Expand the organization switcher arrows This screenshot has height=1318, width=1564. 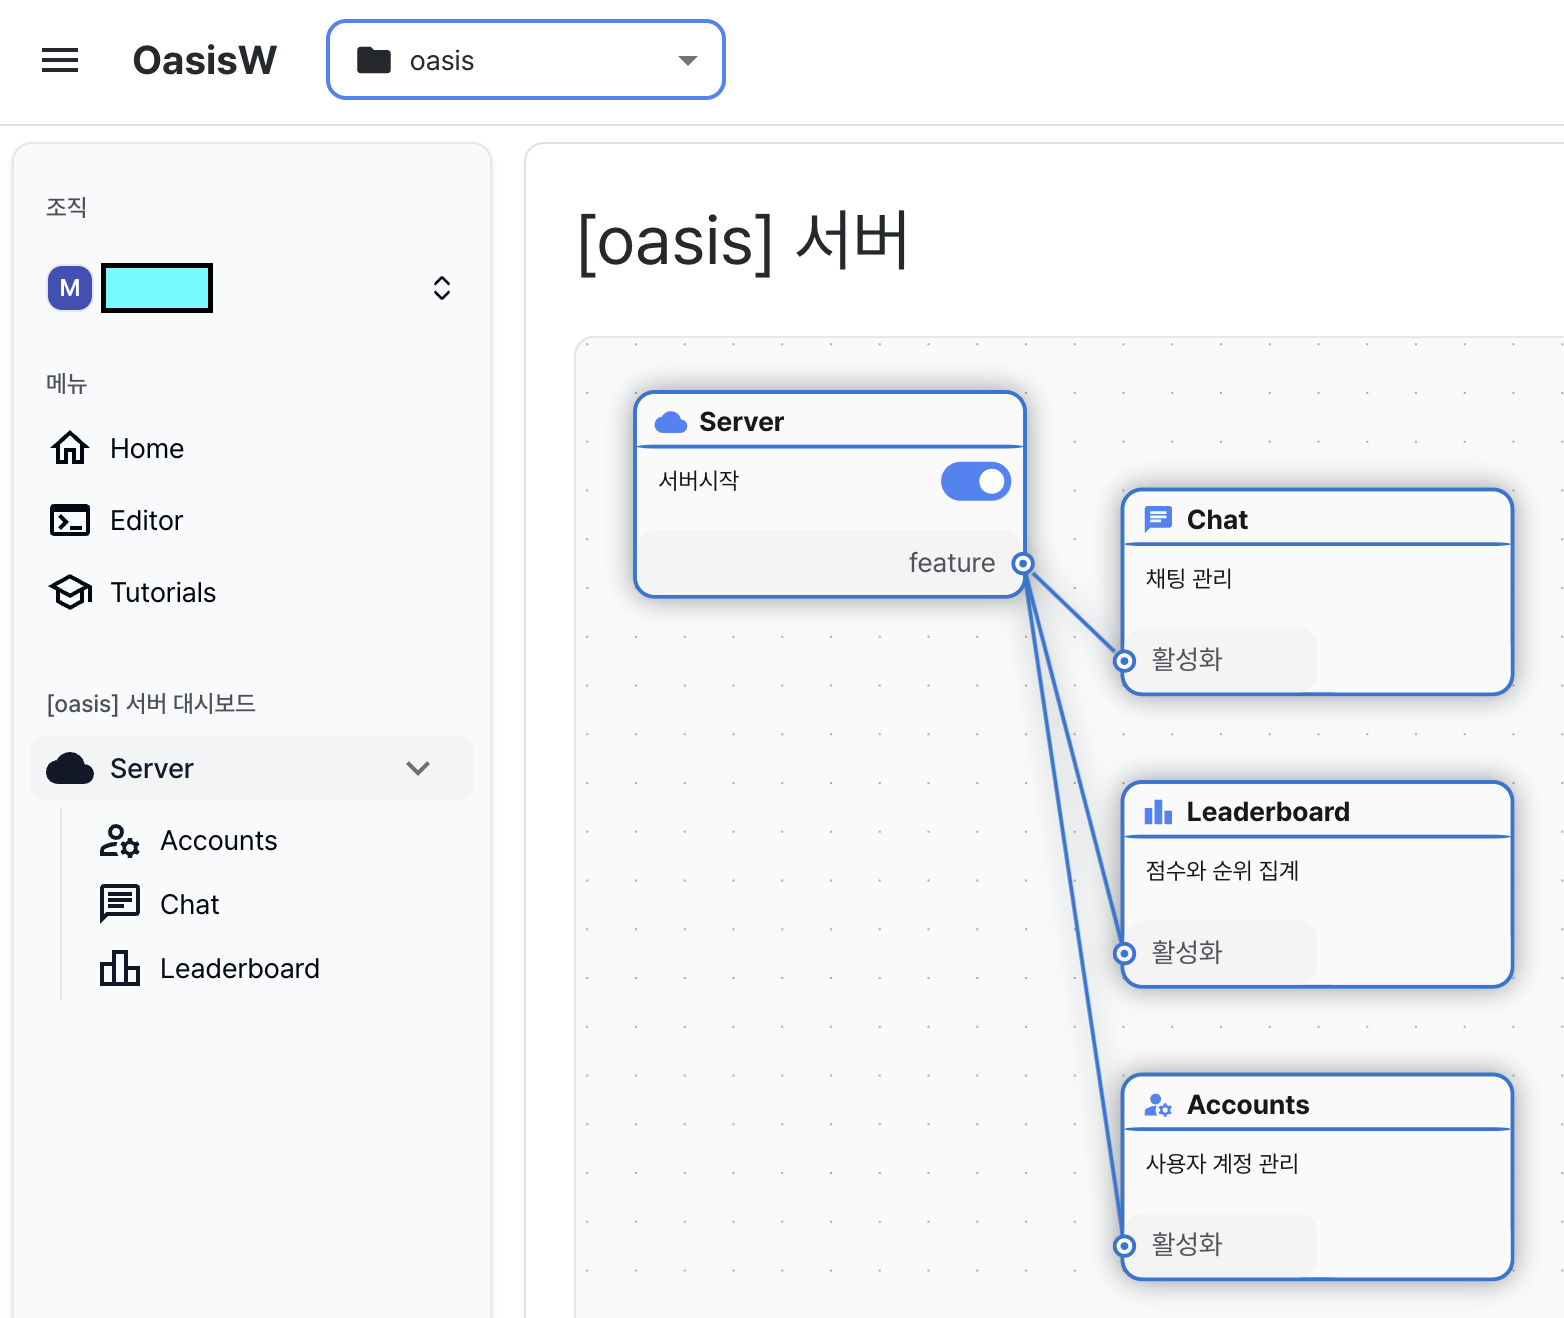pos(441,288)
